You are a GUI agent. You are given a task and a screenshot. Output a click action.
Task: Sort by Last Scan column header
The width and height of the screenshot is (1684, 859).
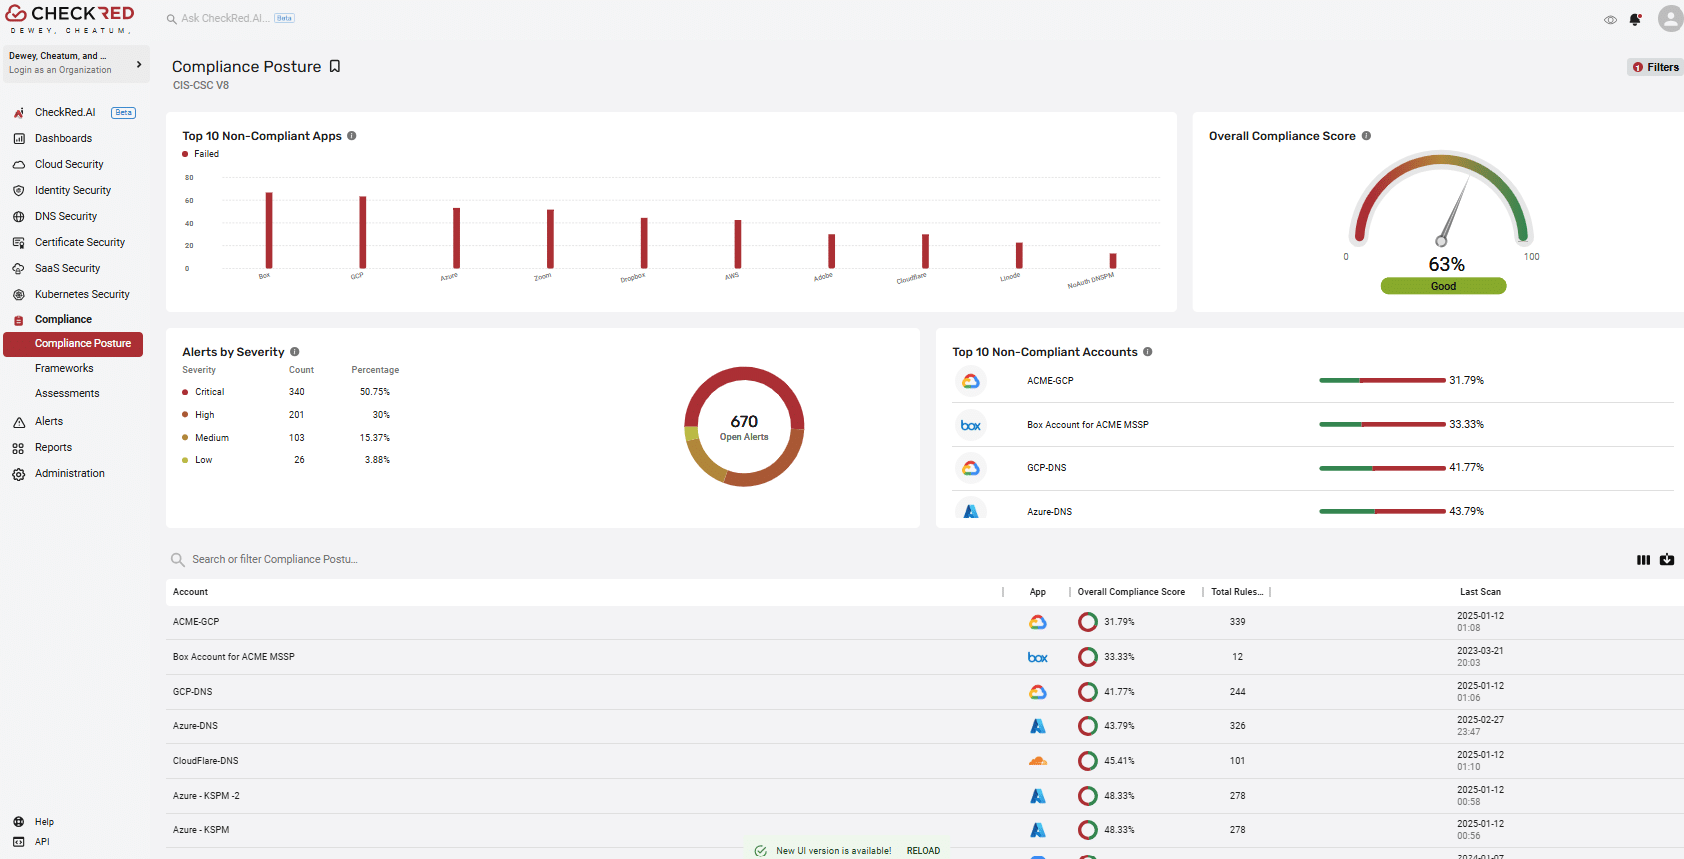pos(1480,592)
